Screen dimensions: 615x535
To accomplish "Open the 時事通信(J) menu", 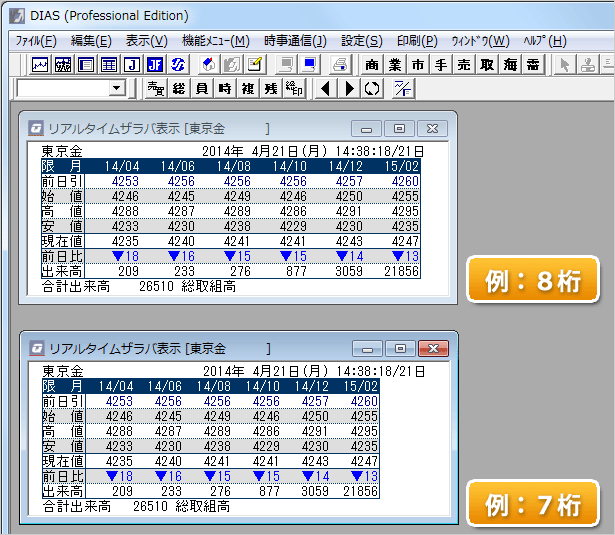I will tap(295, 41).
